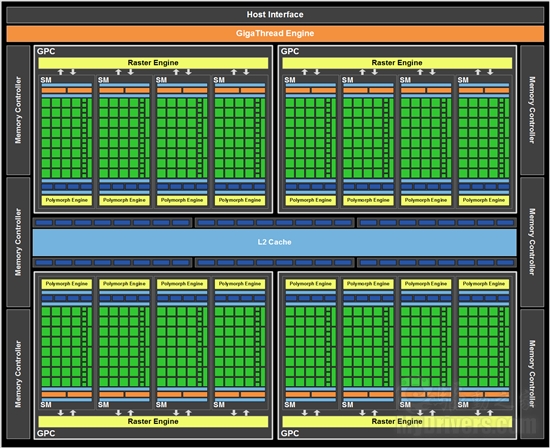
Task: Select the GPC label of the upper-left cluster
Action: (x=46, y=51)
